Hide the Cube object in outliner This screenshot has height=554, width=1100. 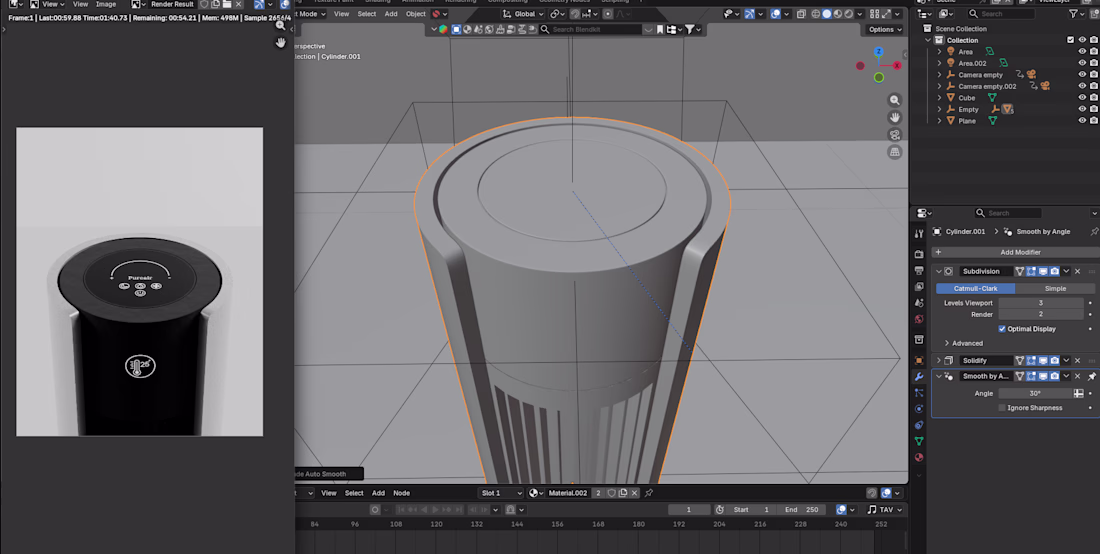coord(1082,97)
